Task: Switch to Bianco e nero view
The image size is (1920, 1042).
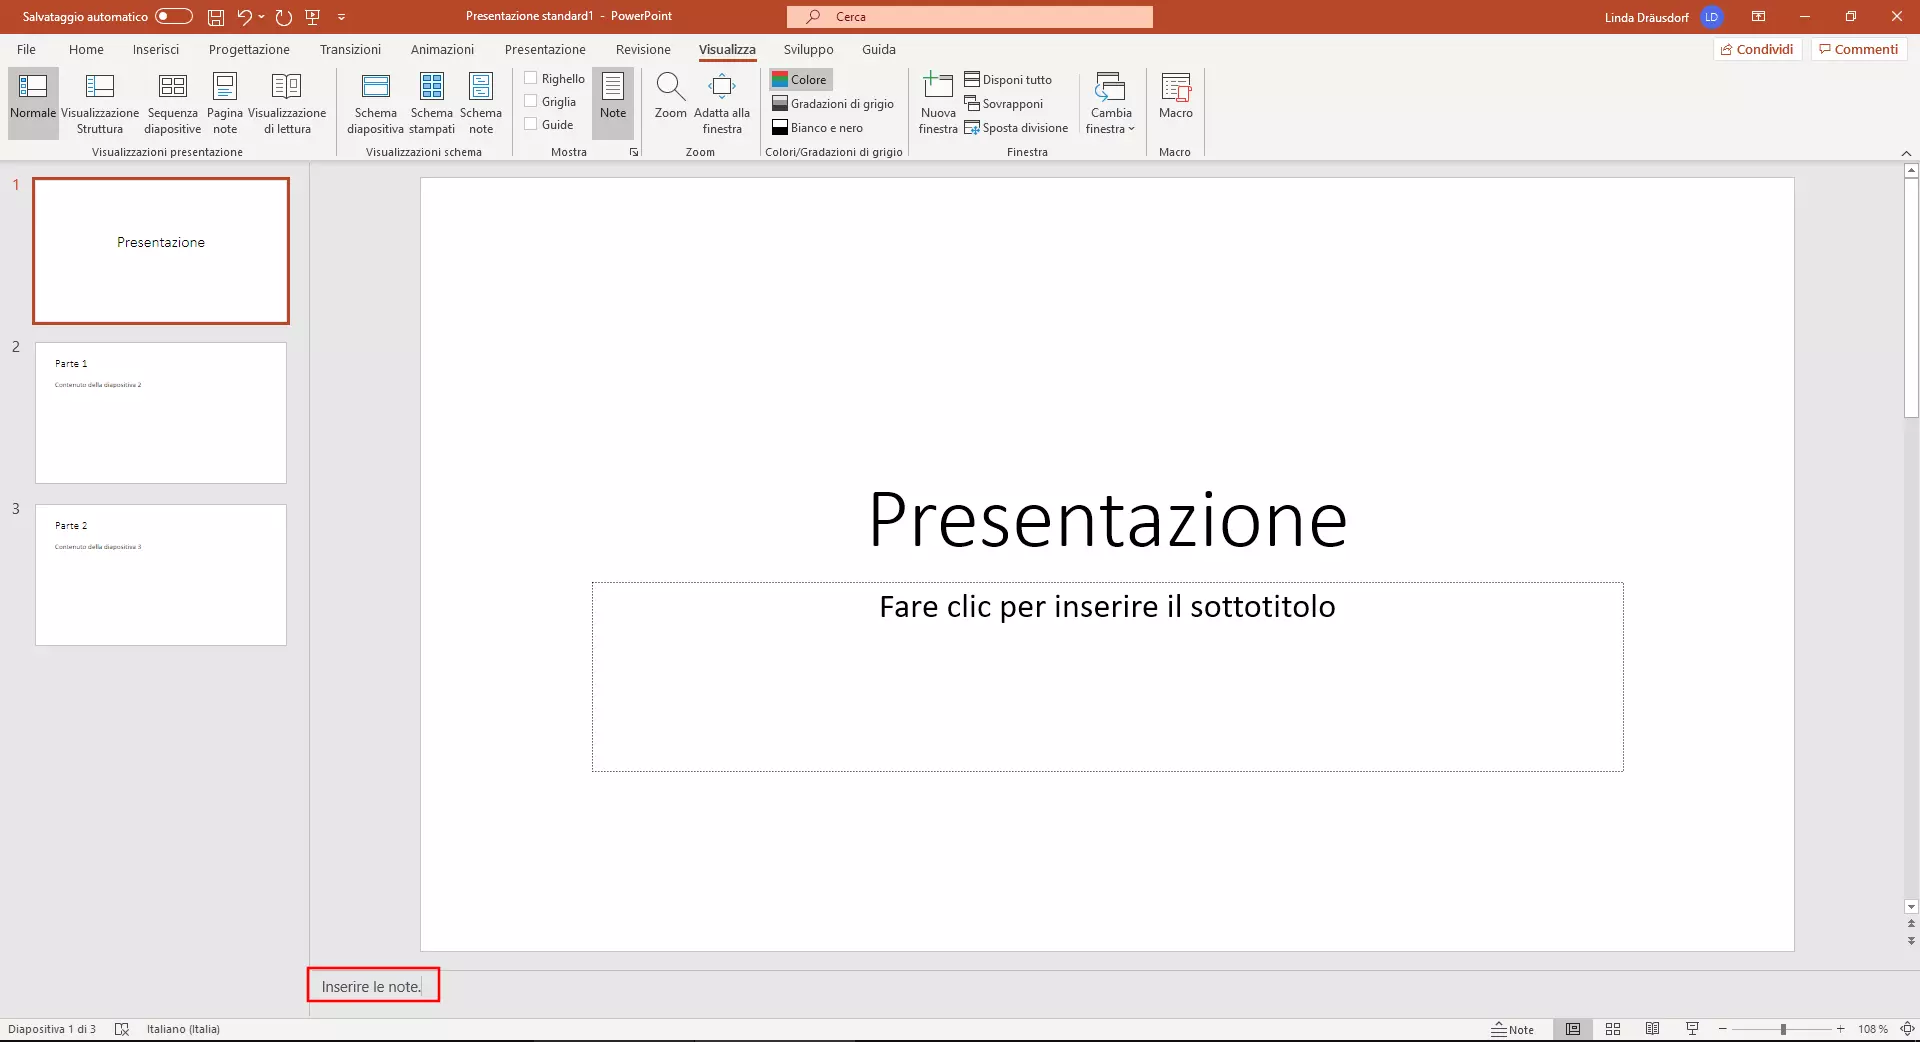Action: pyautogui.click(x=818, y=128)
